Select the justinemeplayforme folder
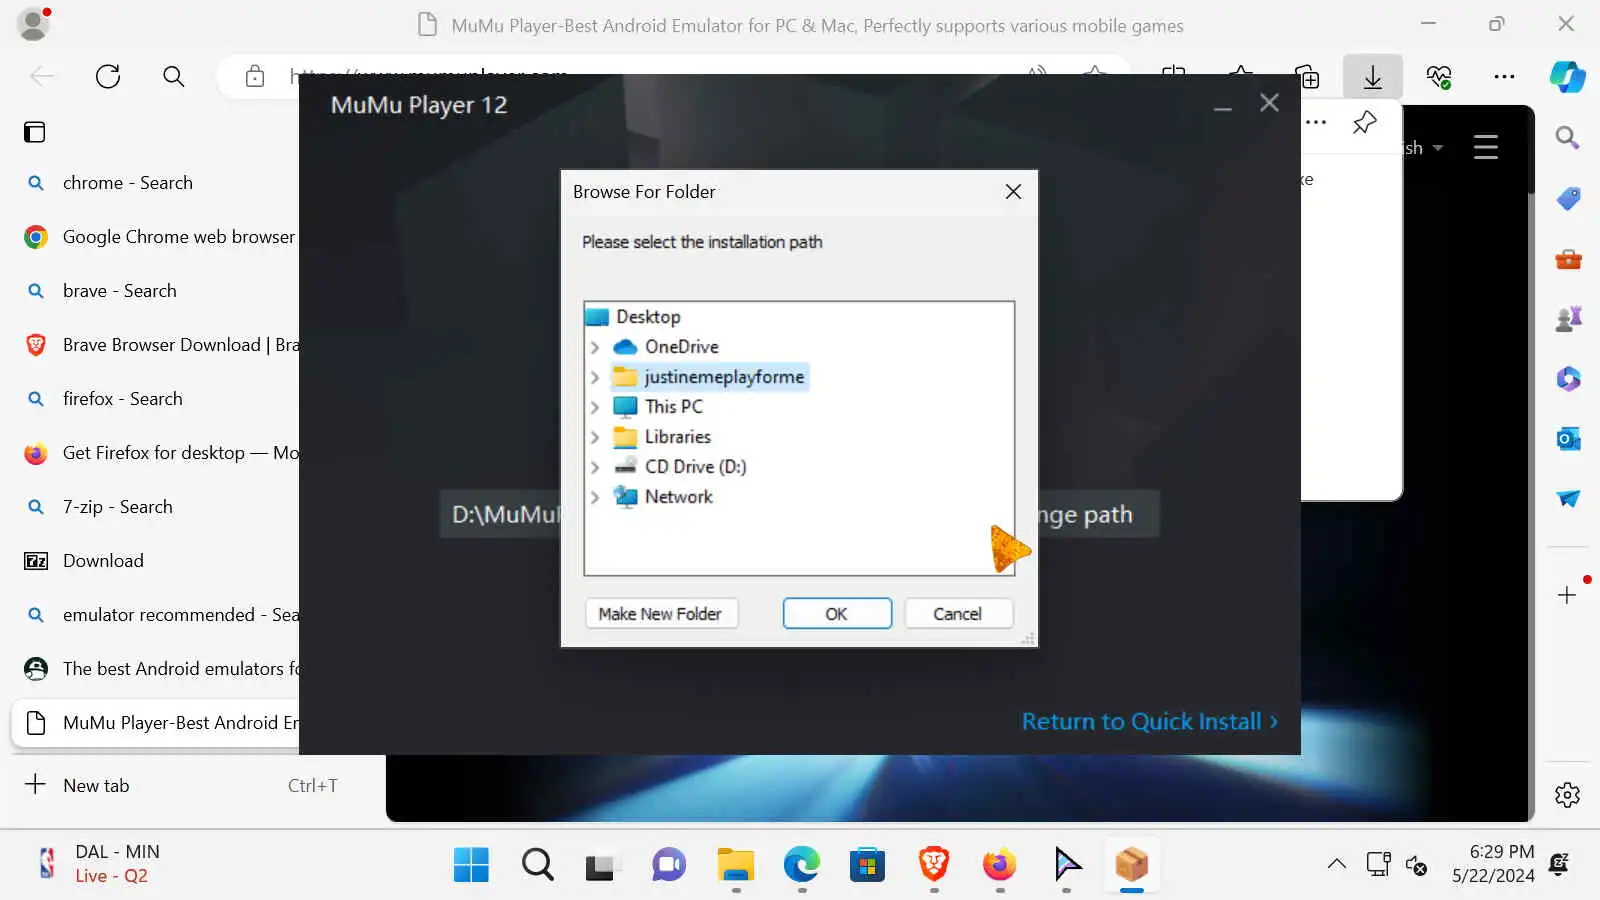The height and width of the screenshot is (900, 1600). pyautogui.click(x=724, y=377)
